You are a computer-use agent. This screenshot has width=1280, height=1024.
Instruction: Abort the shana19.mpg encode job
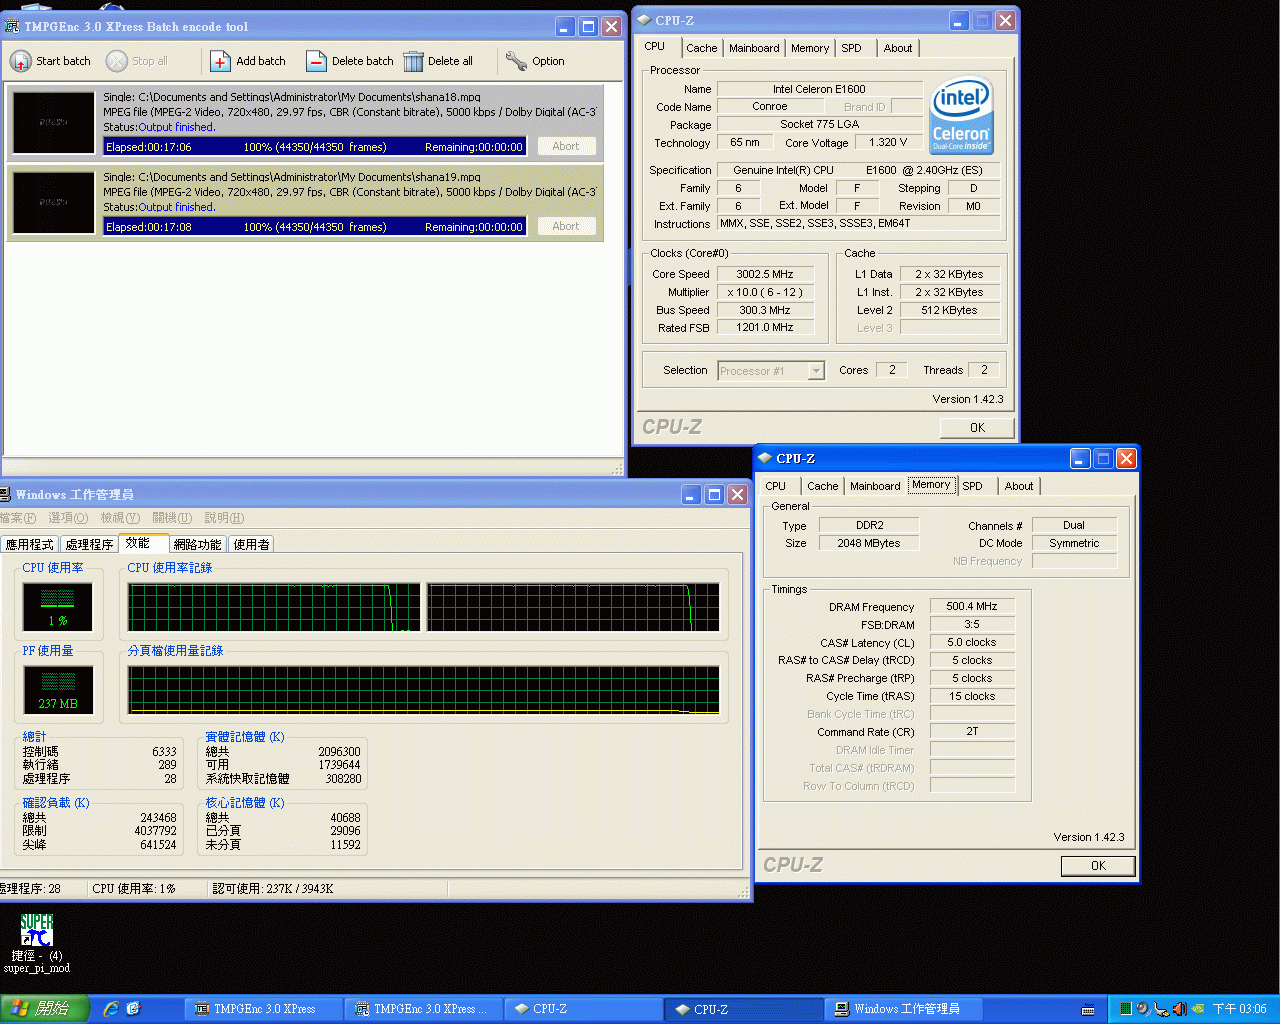(x=566, y=226)
